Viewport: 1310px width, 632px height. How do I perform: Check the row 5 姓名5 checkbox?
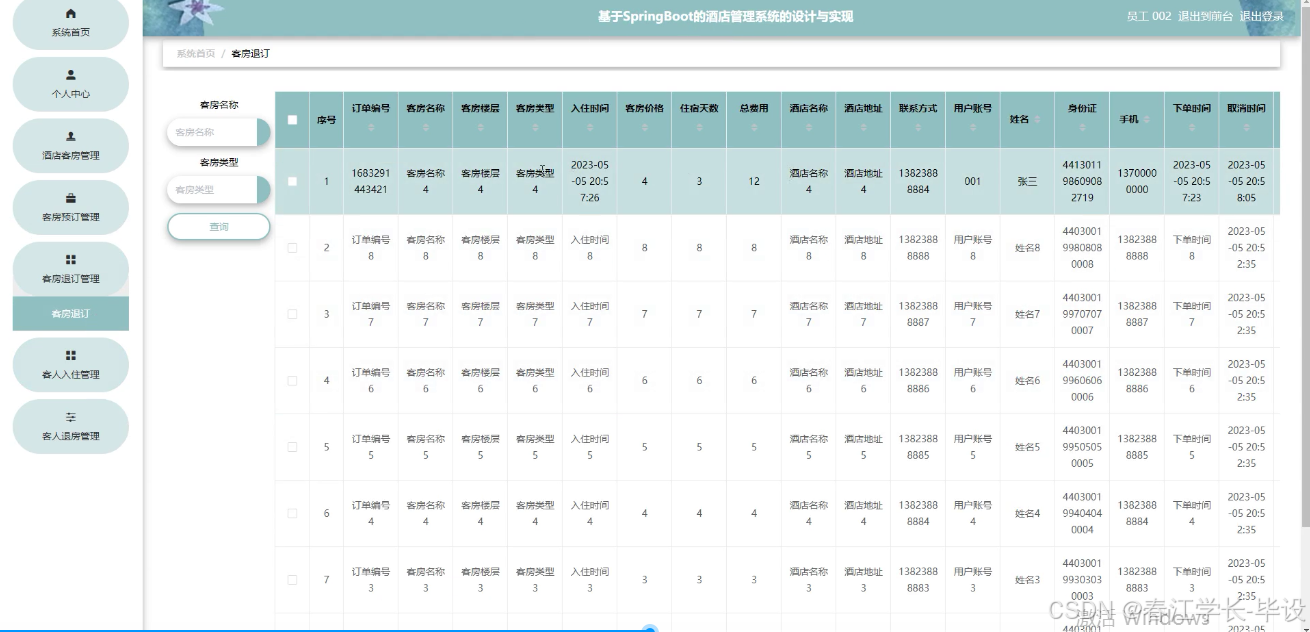click(x=292, y=447)
